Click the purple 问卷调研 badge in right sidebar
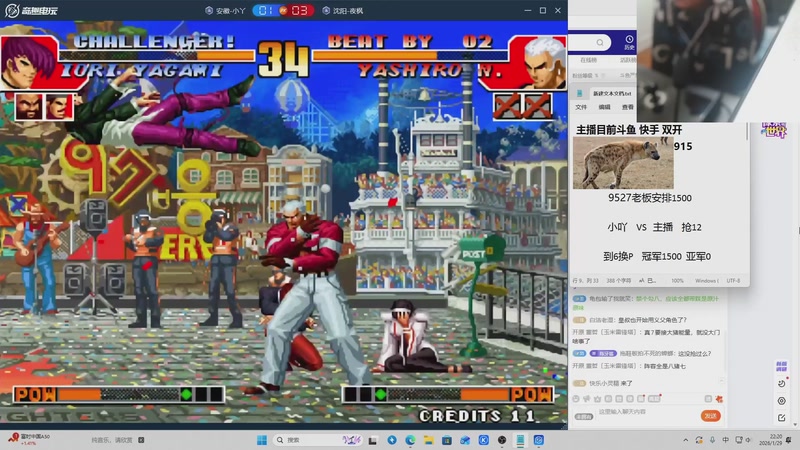Viewport: 800px width, 450px height. pyautogui.click(x=781, y=366)
